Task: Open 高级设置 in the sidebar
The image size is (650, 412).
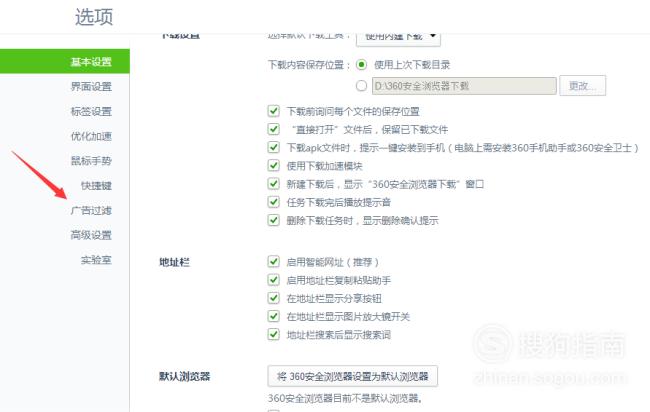Action: point(91,235)
